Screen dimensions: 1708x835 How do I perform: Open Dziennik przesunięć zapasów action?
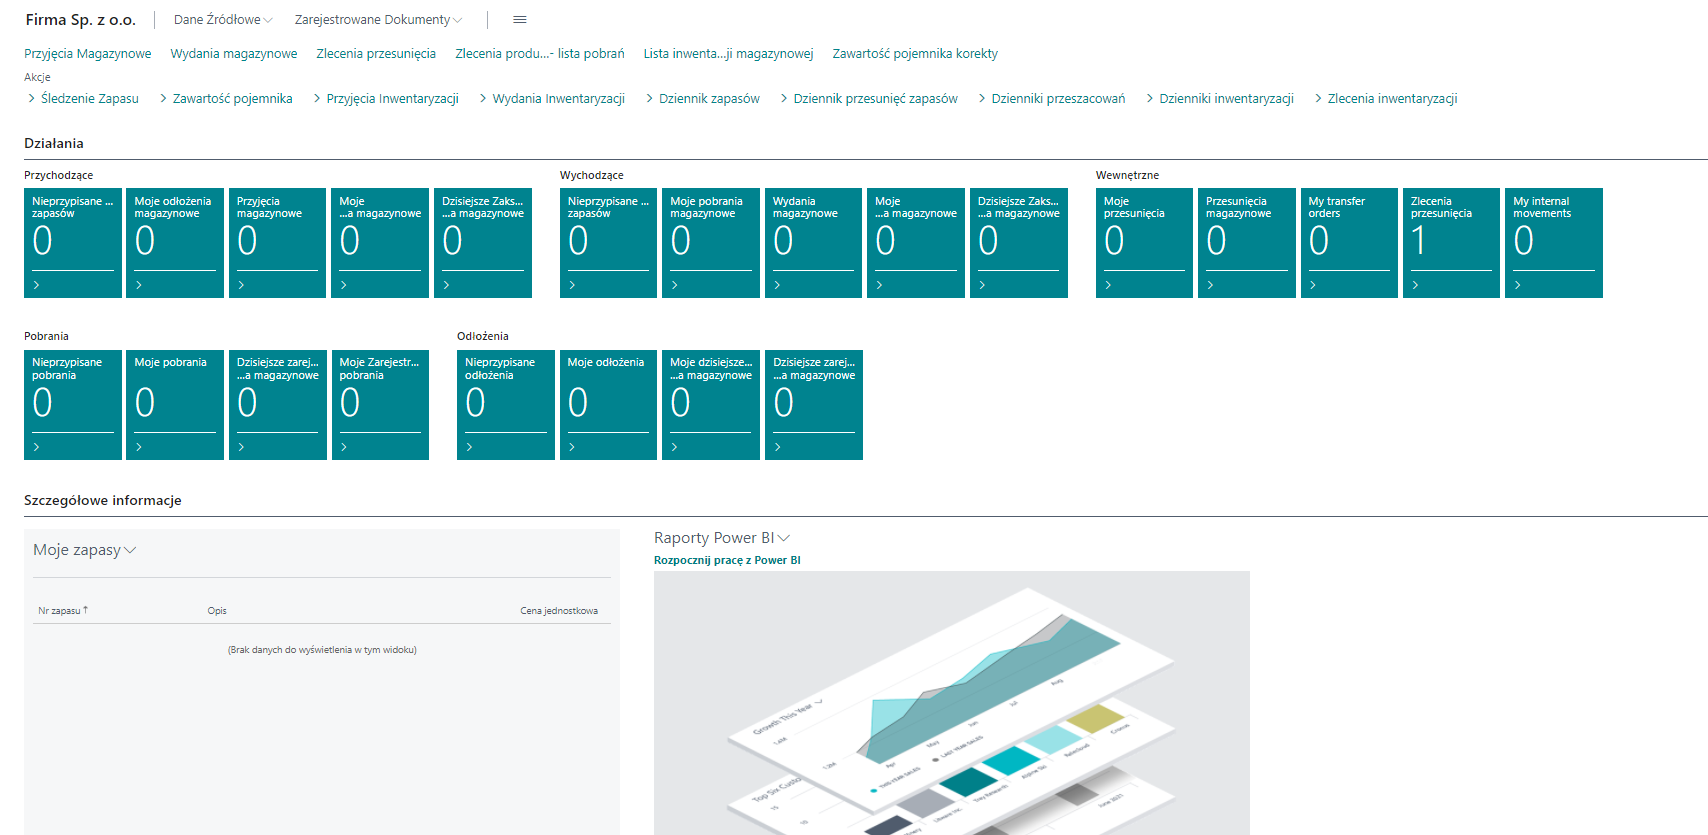click(875, 98)
